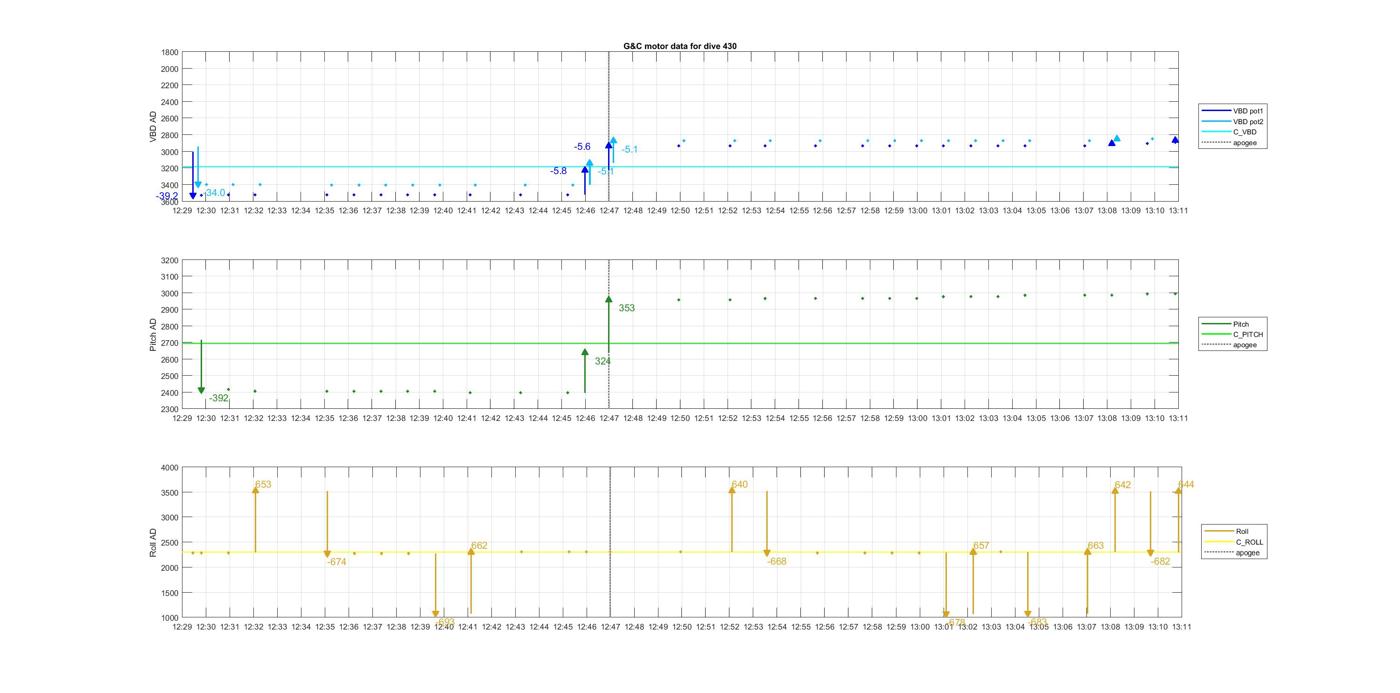Click the '653' roll data label

[x=263, y=485]
